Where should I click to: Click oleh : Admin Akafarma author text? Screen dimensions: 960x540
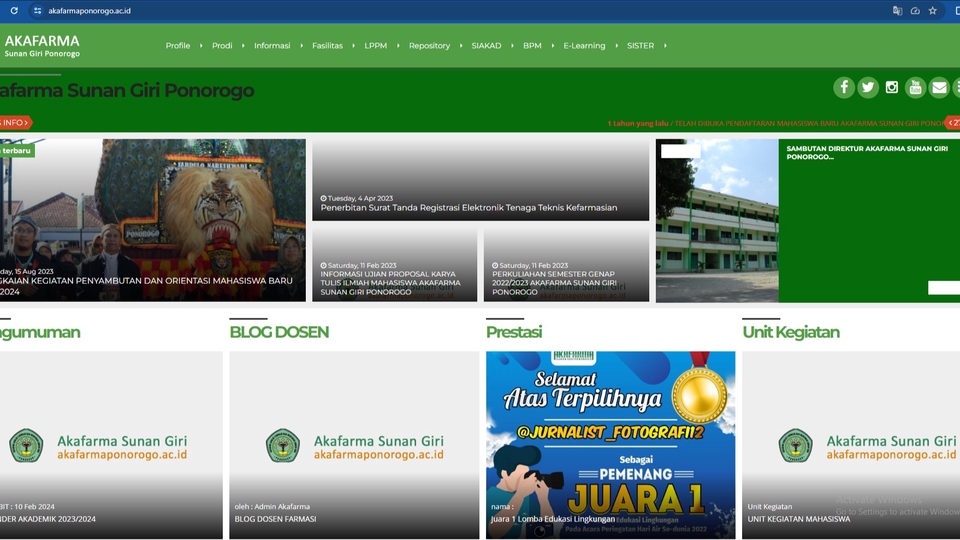[272, 506]
